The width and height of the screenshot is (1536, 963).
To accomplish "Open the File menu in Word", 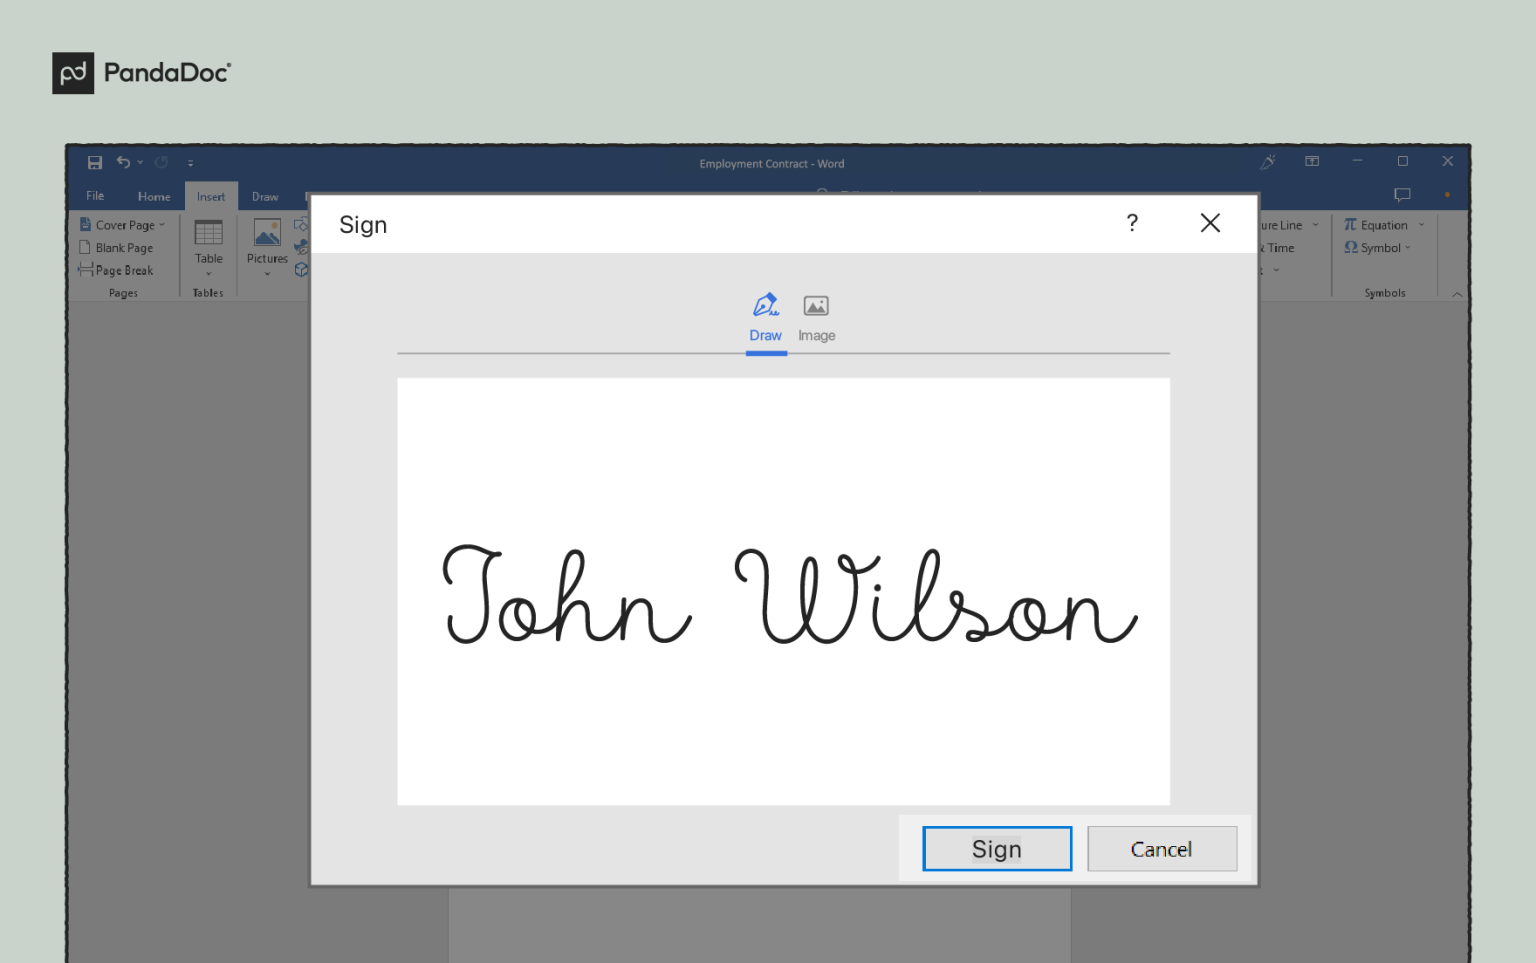I will (95, 196).
